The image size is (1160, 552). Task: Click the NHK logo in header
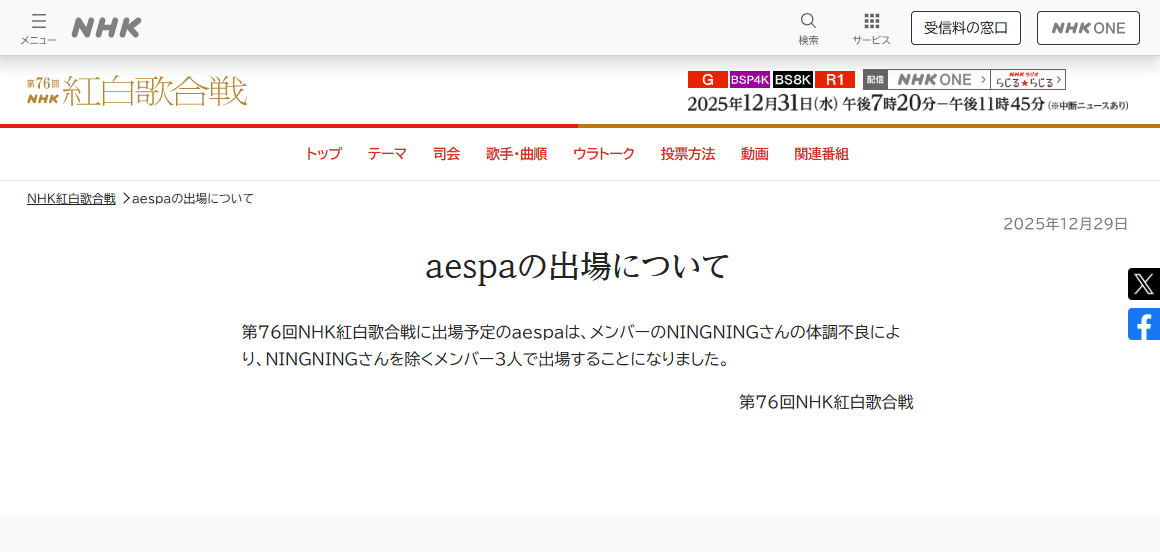pos(107,28)
